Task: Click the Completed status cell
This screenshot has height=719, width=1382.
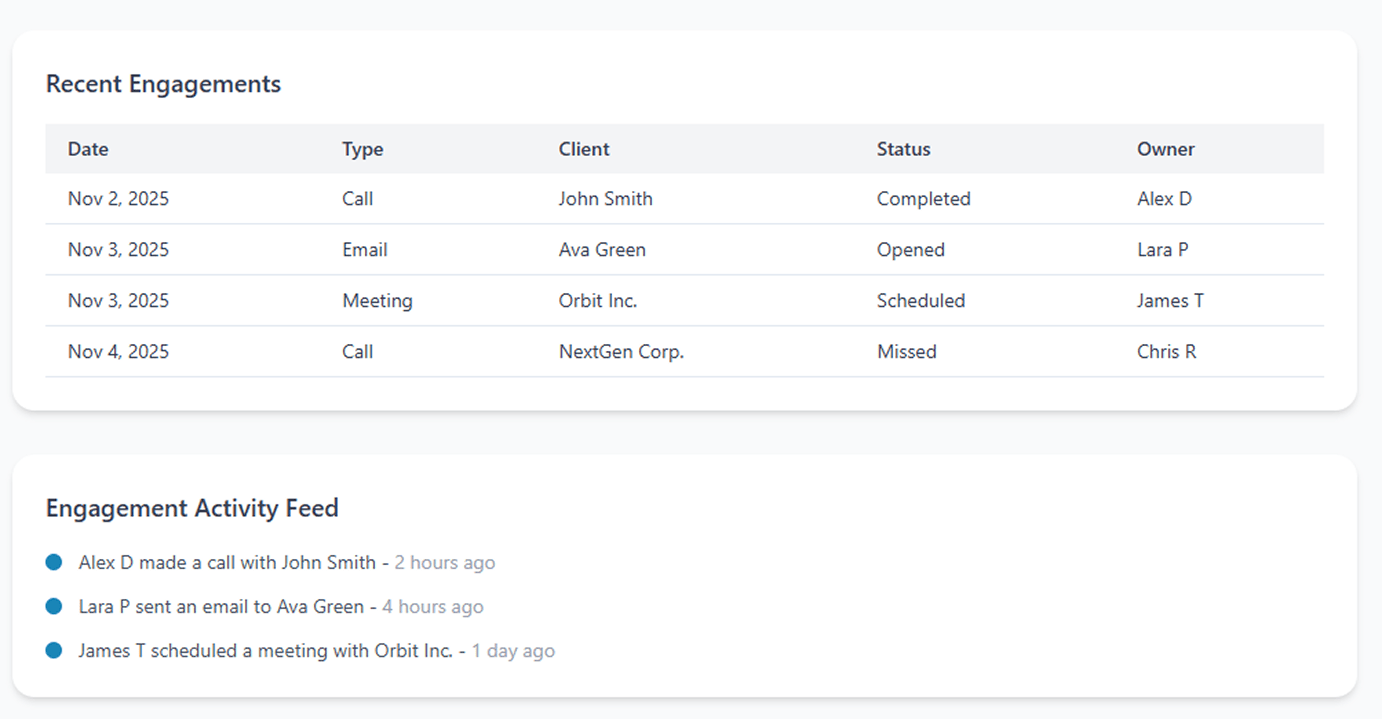Action: point(923,199)
